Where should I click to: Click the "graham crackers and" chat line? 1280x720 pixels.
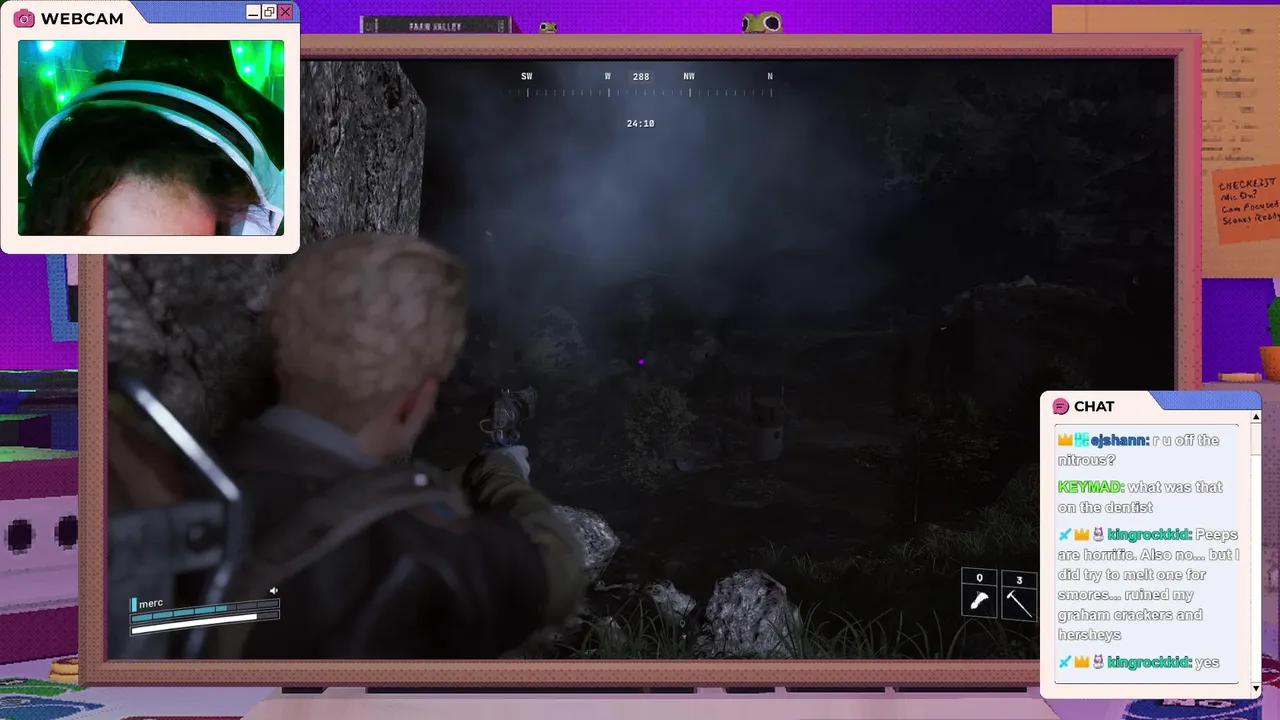point(1129,615)
